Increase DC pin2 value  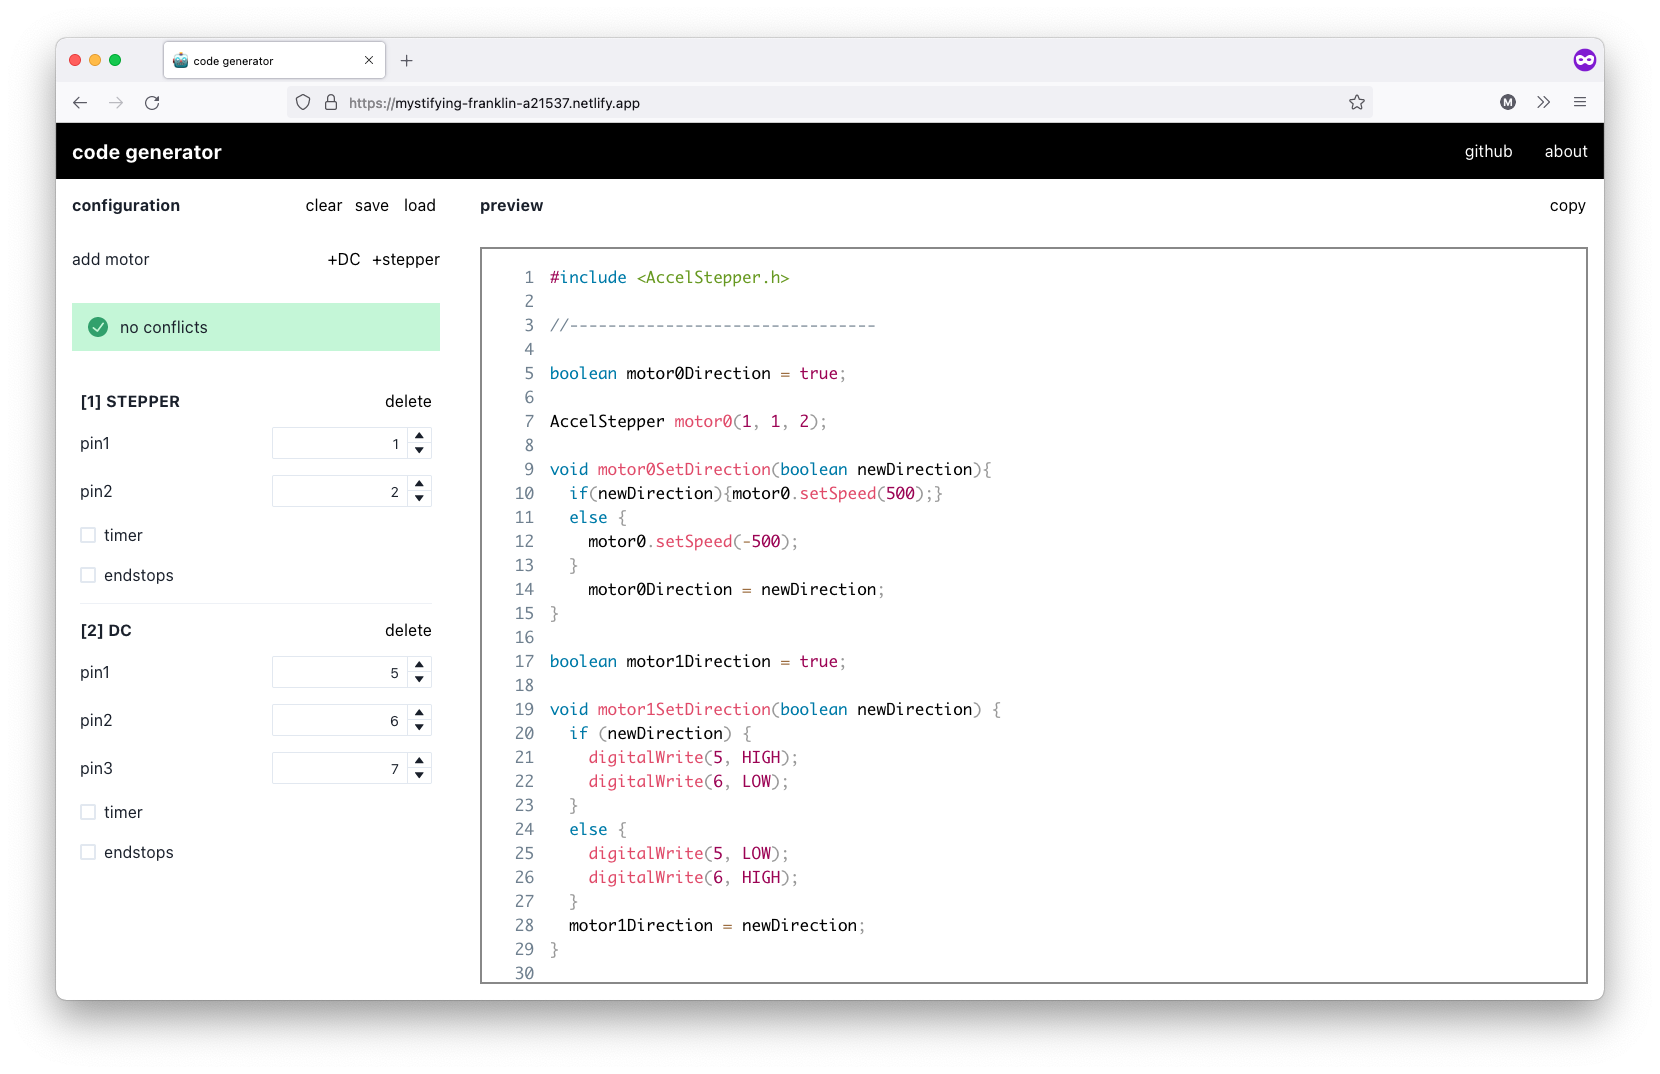(420, 713)
